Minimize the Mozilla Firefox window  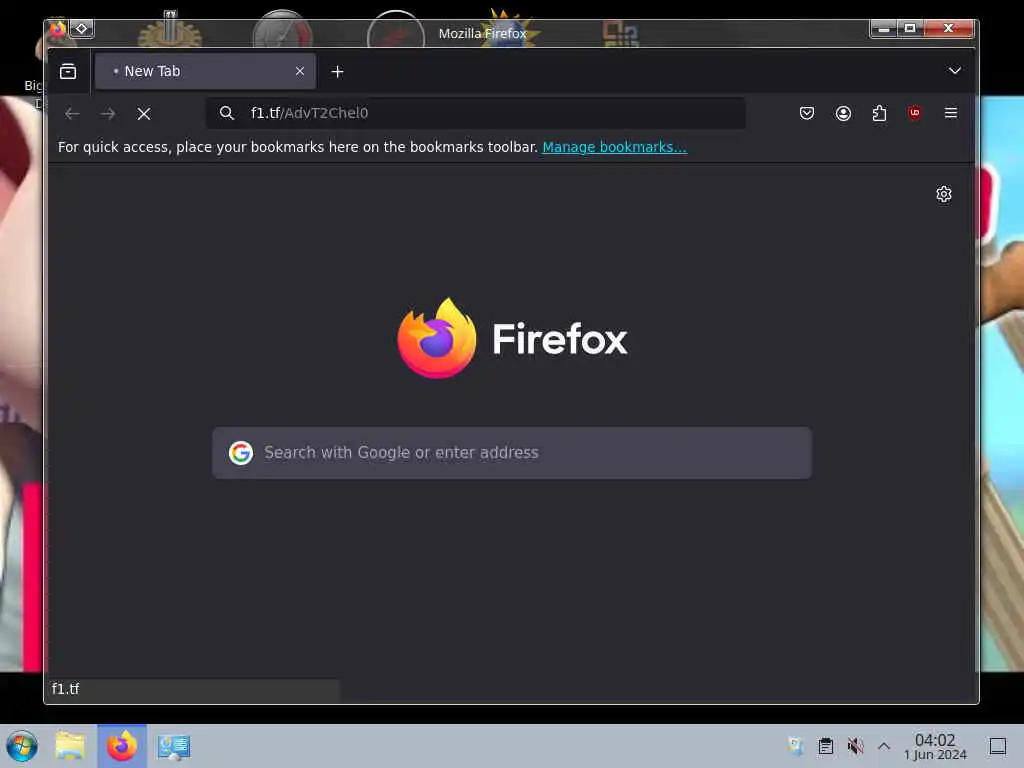pos(884,29)
